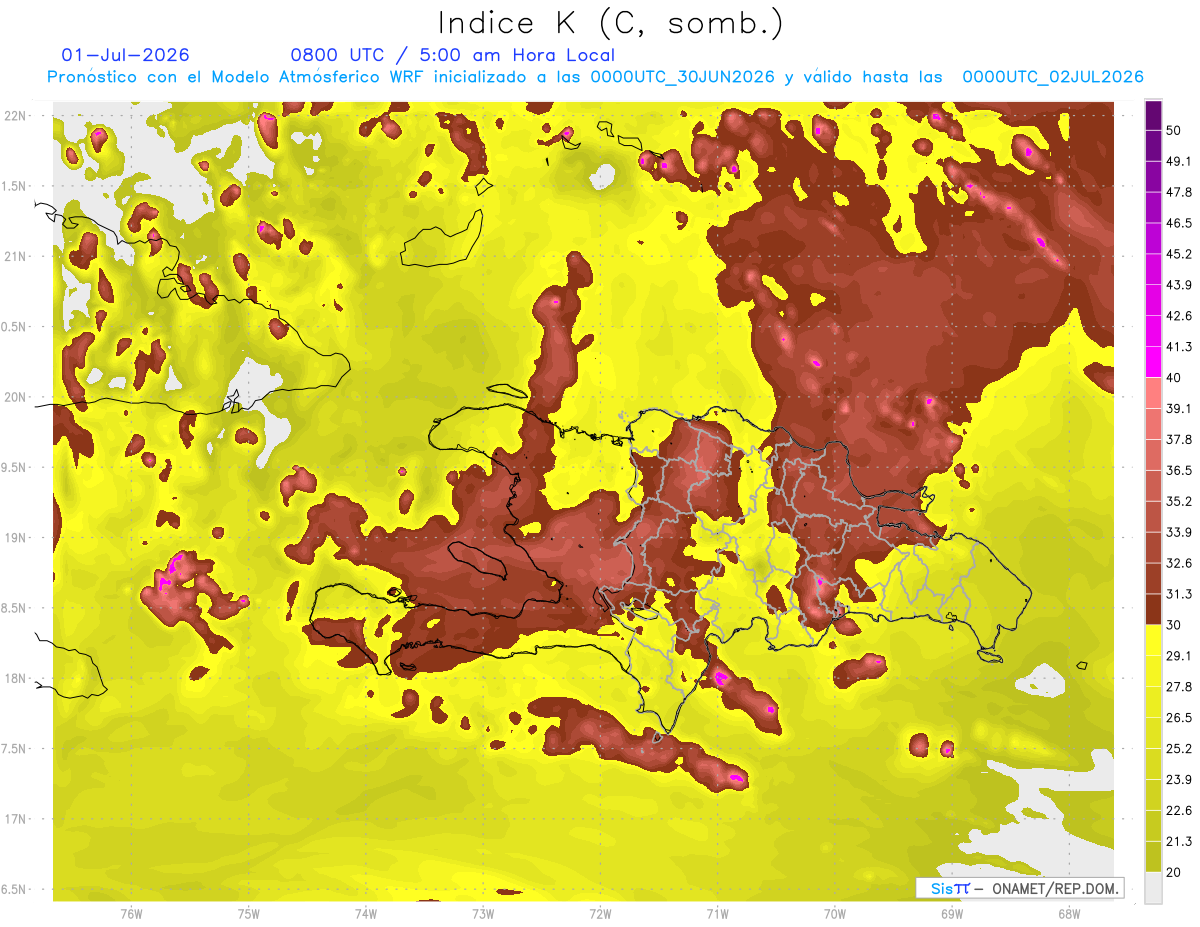This screenshot has height=927, width=1200.
Task: Click the colorbar label '31.3'
Action: point(1179,594)
